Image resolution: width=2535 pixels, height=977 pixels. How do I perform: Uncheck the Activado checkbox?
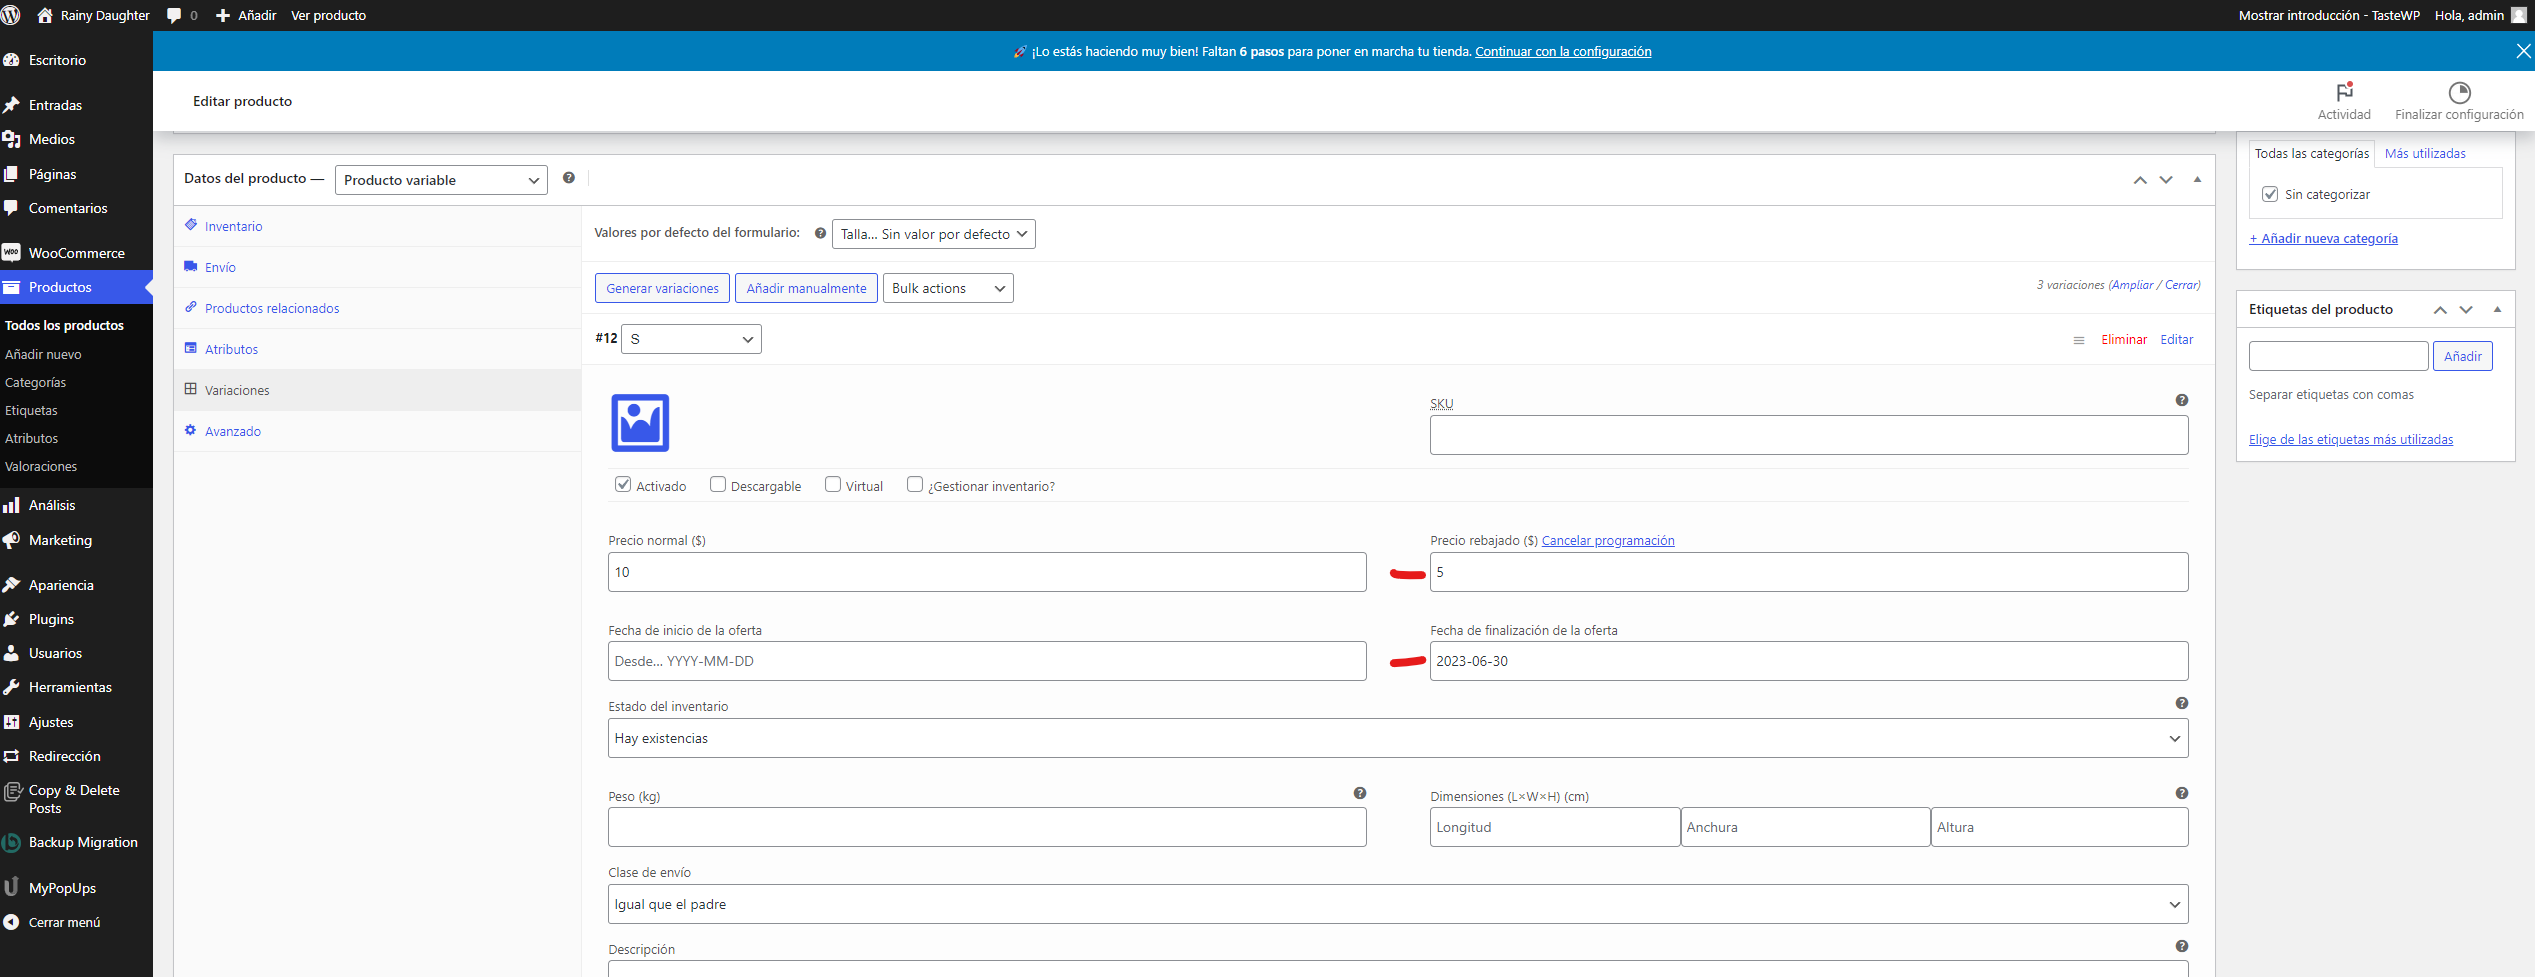coord(623,485)
